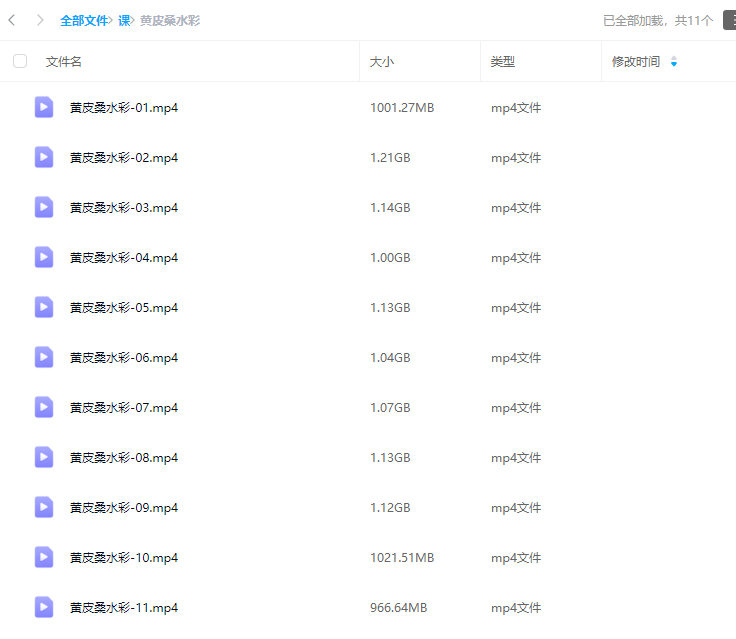Click the video icon of 黄皮桑水彩-09.mp4

[44, 507]
